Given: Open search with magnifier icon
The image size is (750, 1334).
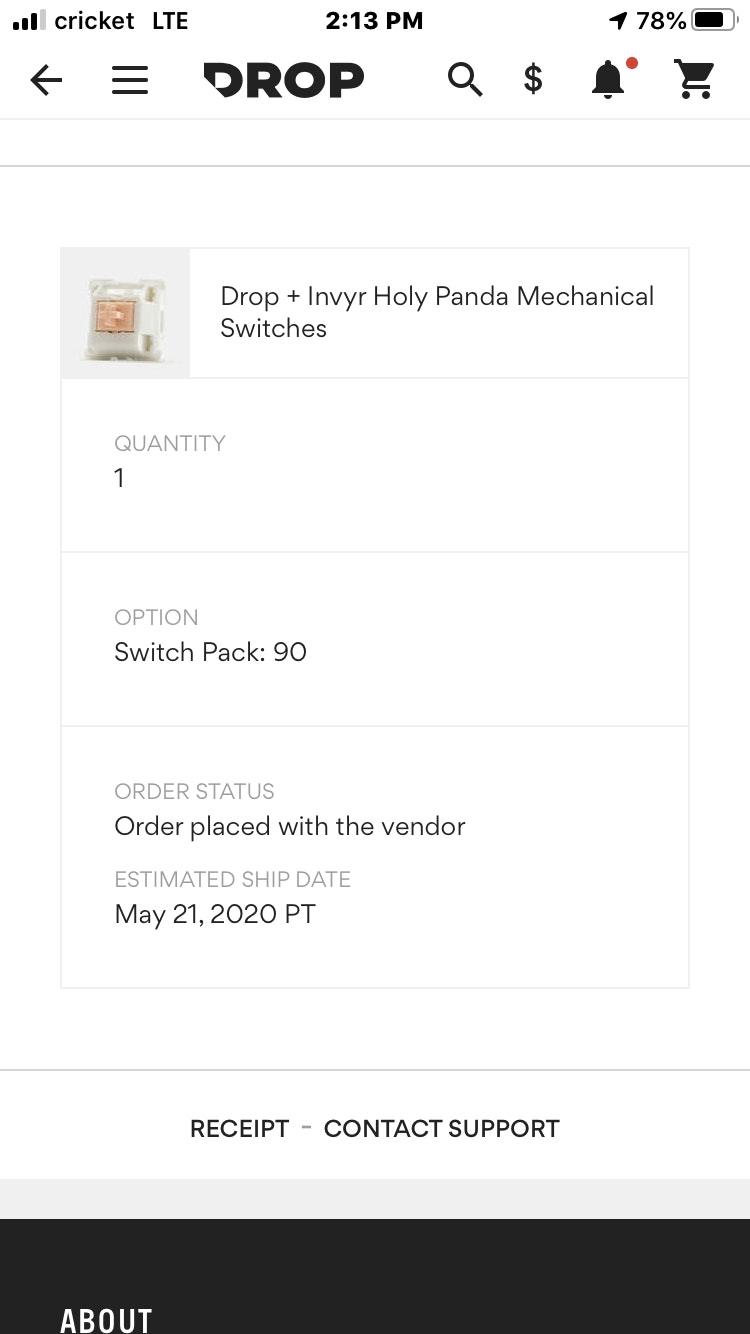Looking at the screenshot, I should click(x=465, y=79).
